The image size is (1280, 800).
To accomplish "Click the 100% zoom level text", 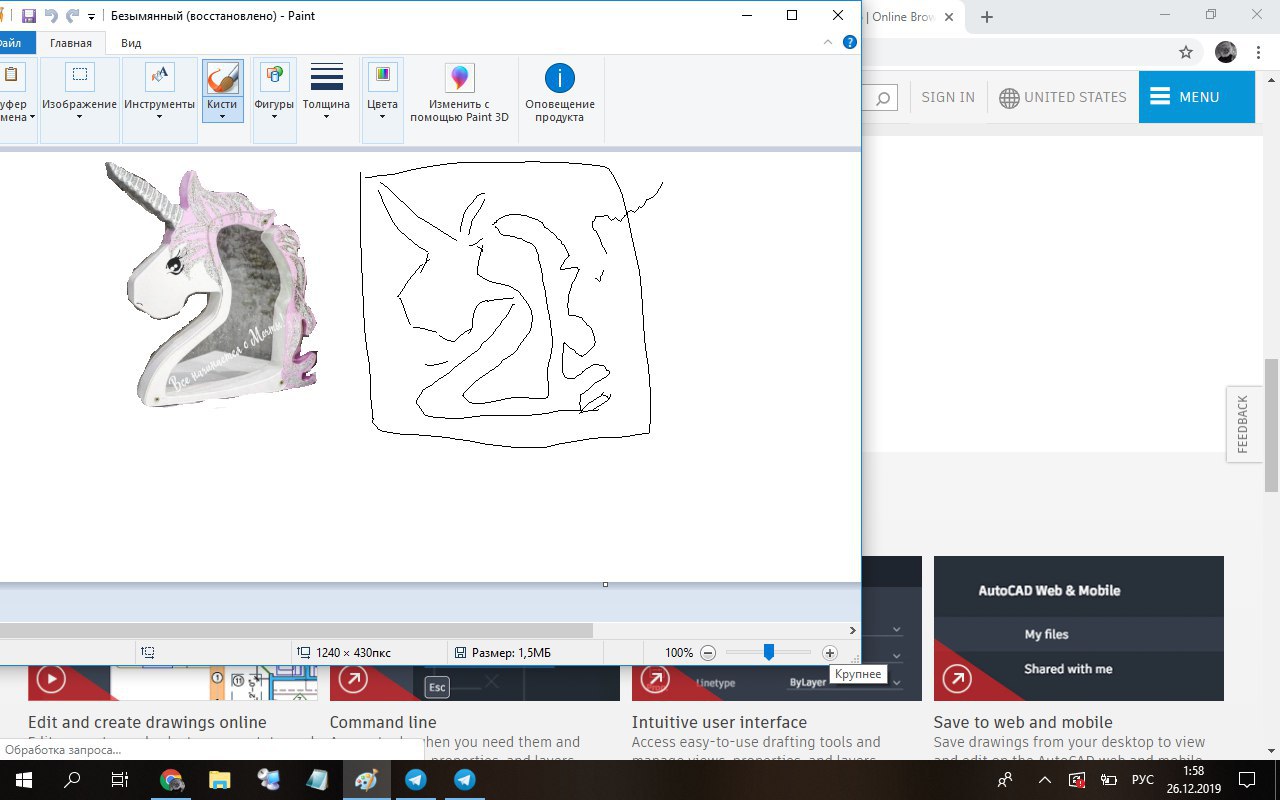I will tap(679, 653).
